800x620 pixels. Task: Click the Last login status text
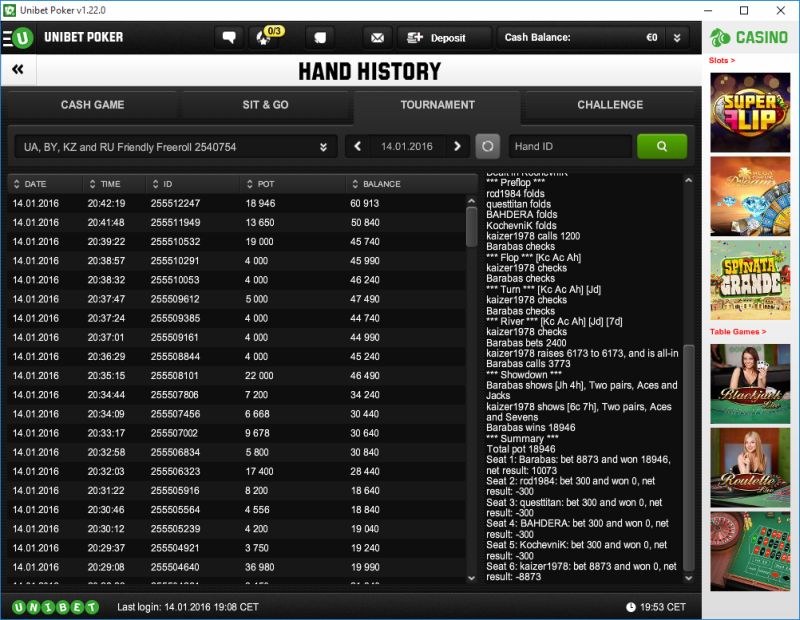pos(188,607)
